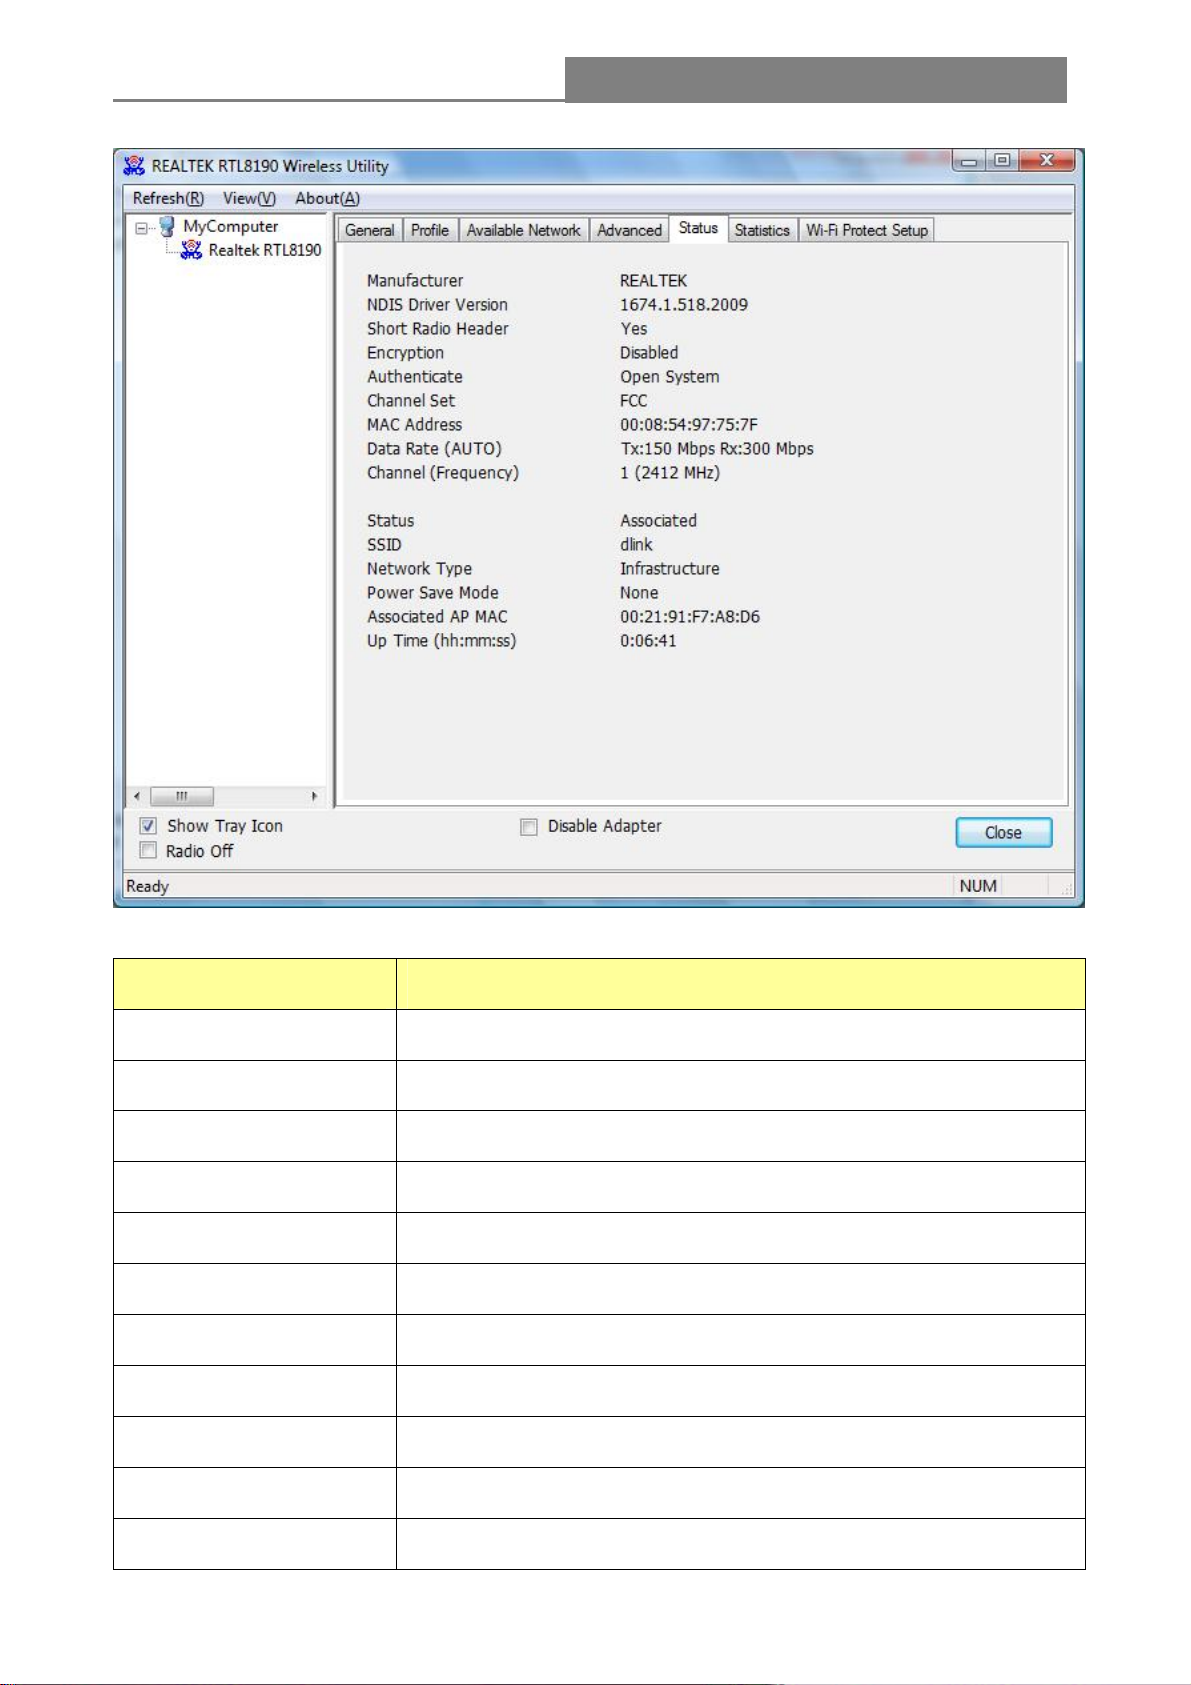Click the Manufacturer value REALTEK
The image size is (1191, 1685).
click(653, 281)
